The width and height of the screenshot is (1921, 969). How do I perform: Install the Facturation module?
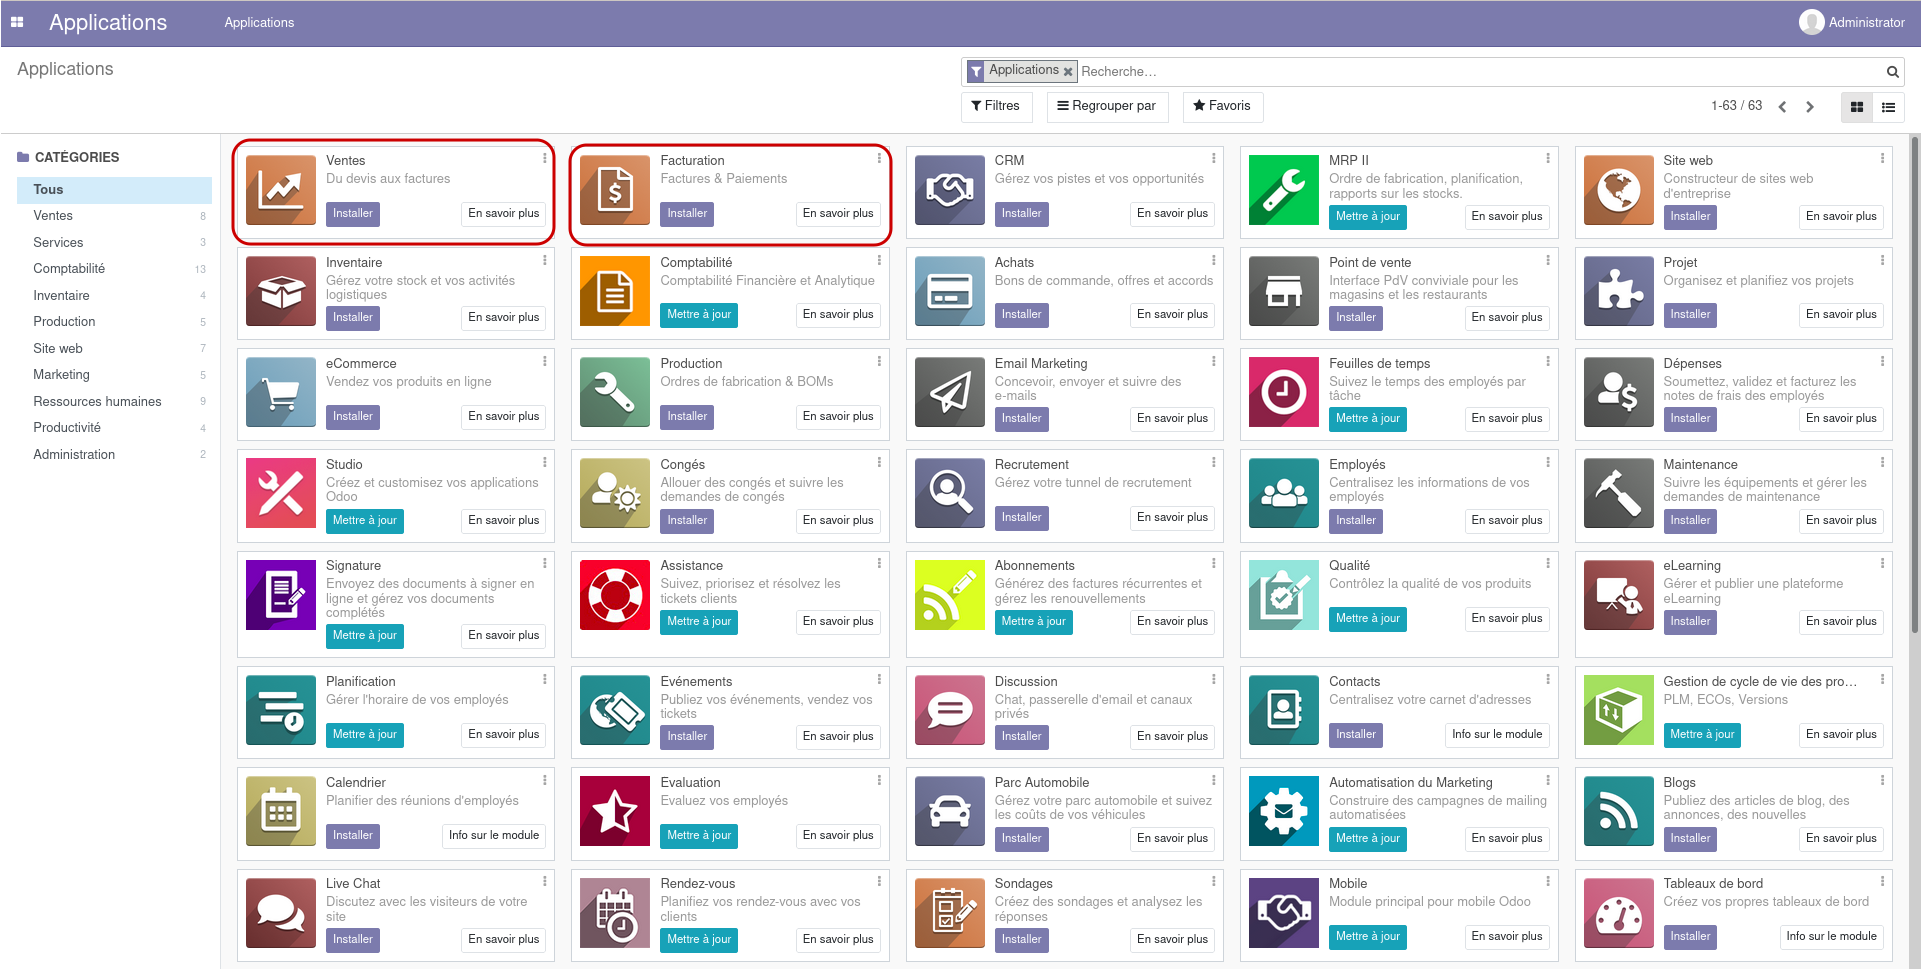686,213
